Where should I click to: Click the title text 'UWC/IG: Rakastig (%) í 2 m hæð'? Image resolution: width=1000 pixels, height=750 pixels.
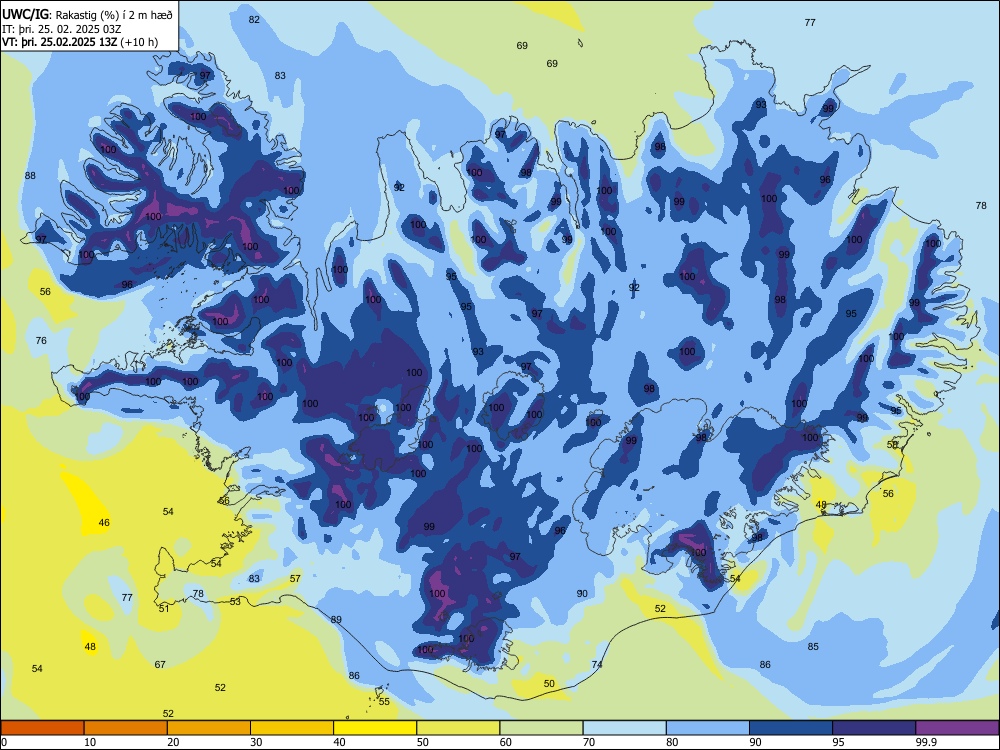tap(87, 14)
